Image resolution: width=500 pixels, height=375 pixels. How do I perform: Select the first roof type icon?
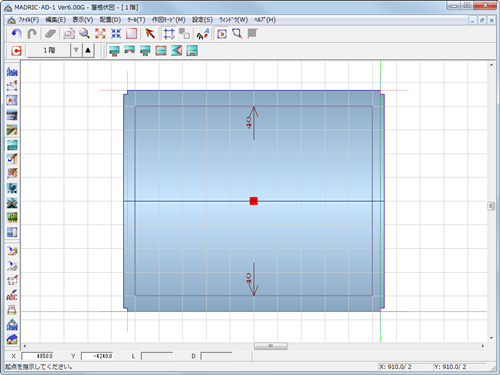click(114, 51)
